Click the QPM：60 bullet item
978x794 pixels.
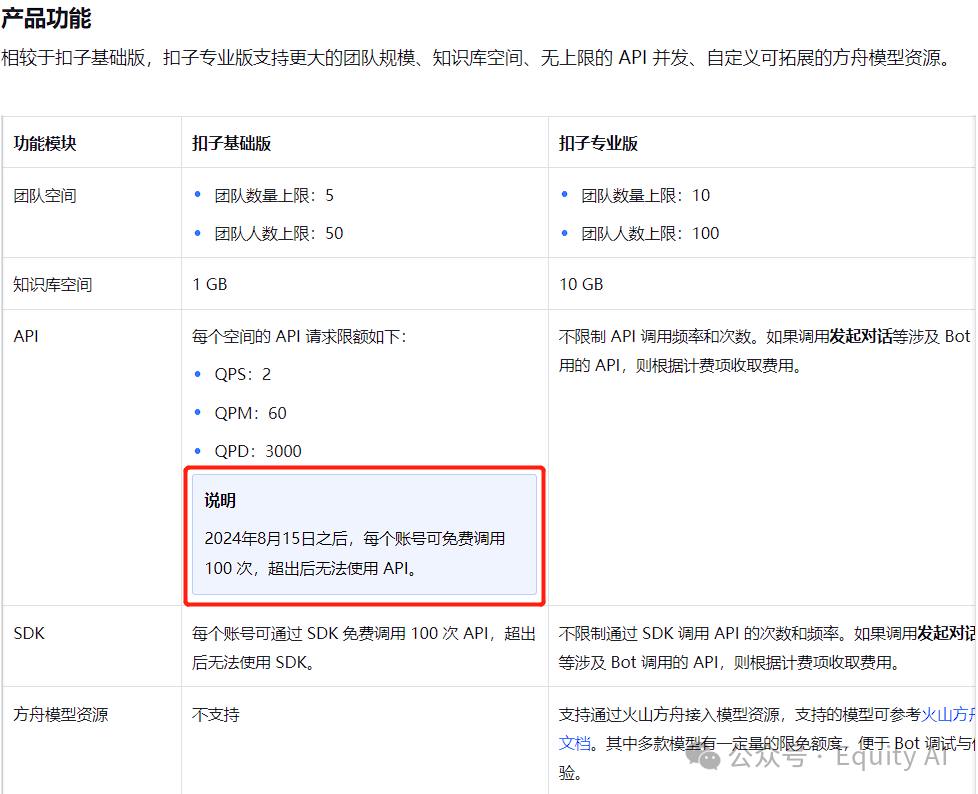click(250, 413)
